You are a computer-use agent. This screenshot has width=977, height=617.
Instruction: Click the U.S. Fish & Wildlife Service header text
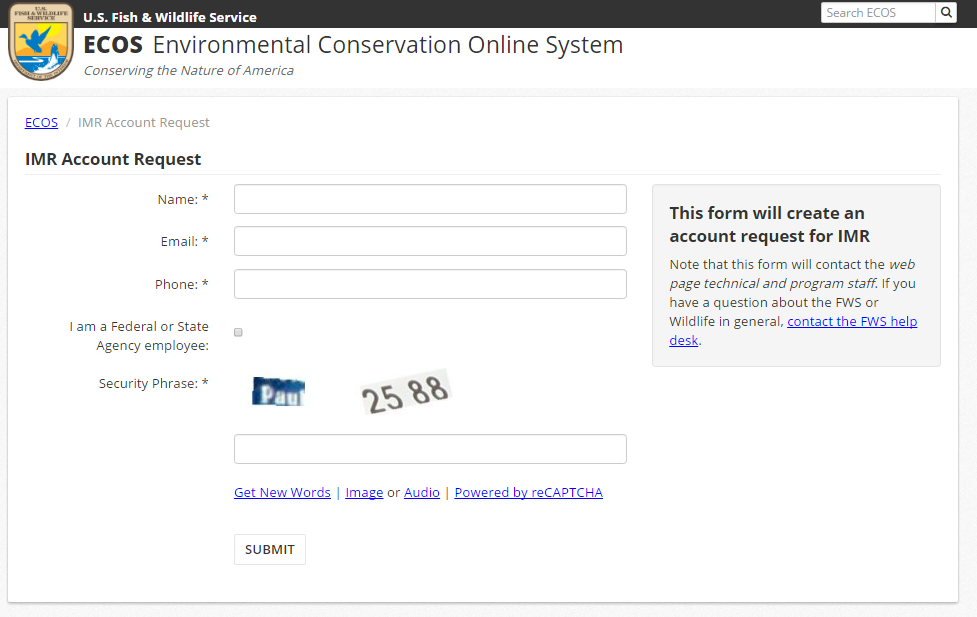[x=170, y=17]
